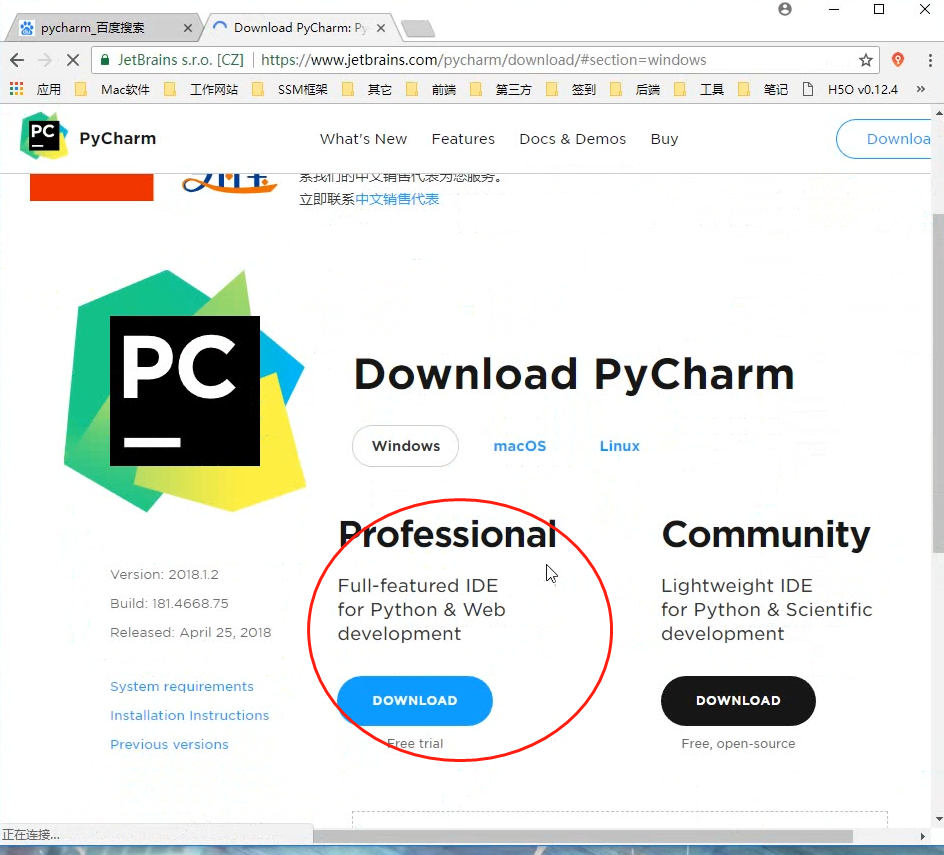Open the orange location pin extension icon
Image resolution: width=944 pixels, height=855 pixels.
coord(898,60)
